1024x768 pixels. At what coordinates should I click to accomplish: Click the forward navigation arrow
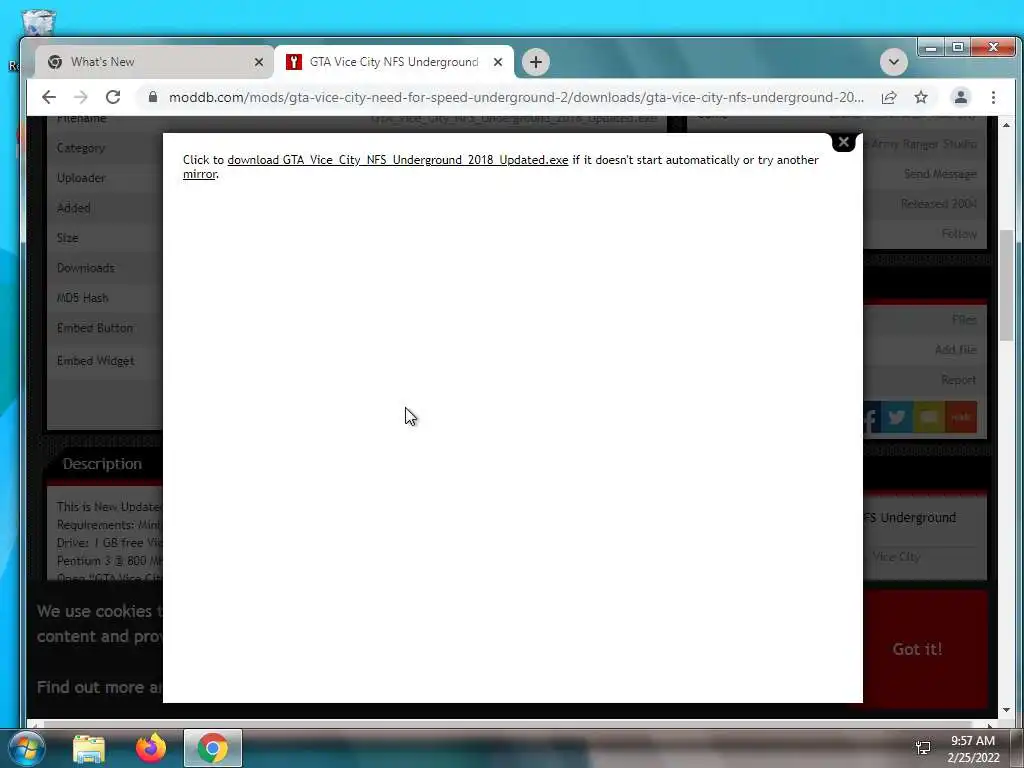80,97
